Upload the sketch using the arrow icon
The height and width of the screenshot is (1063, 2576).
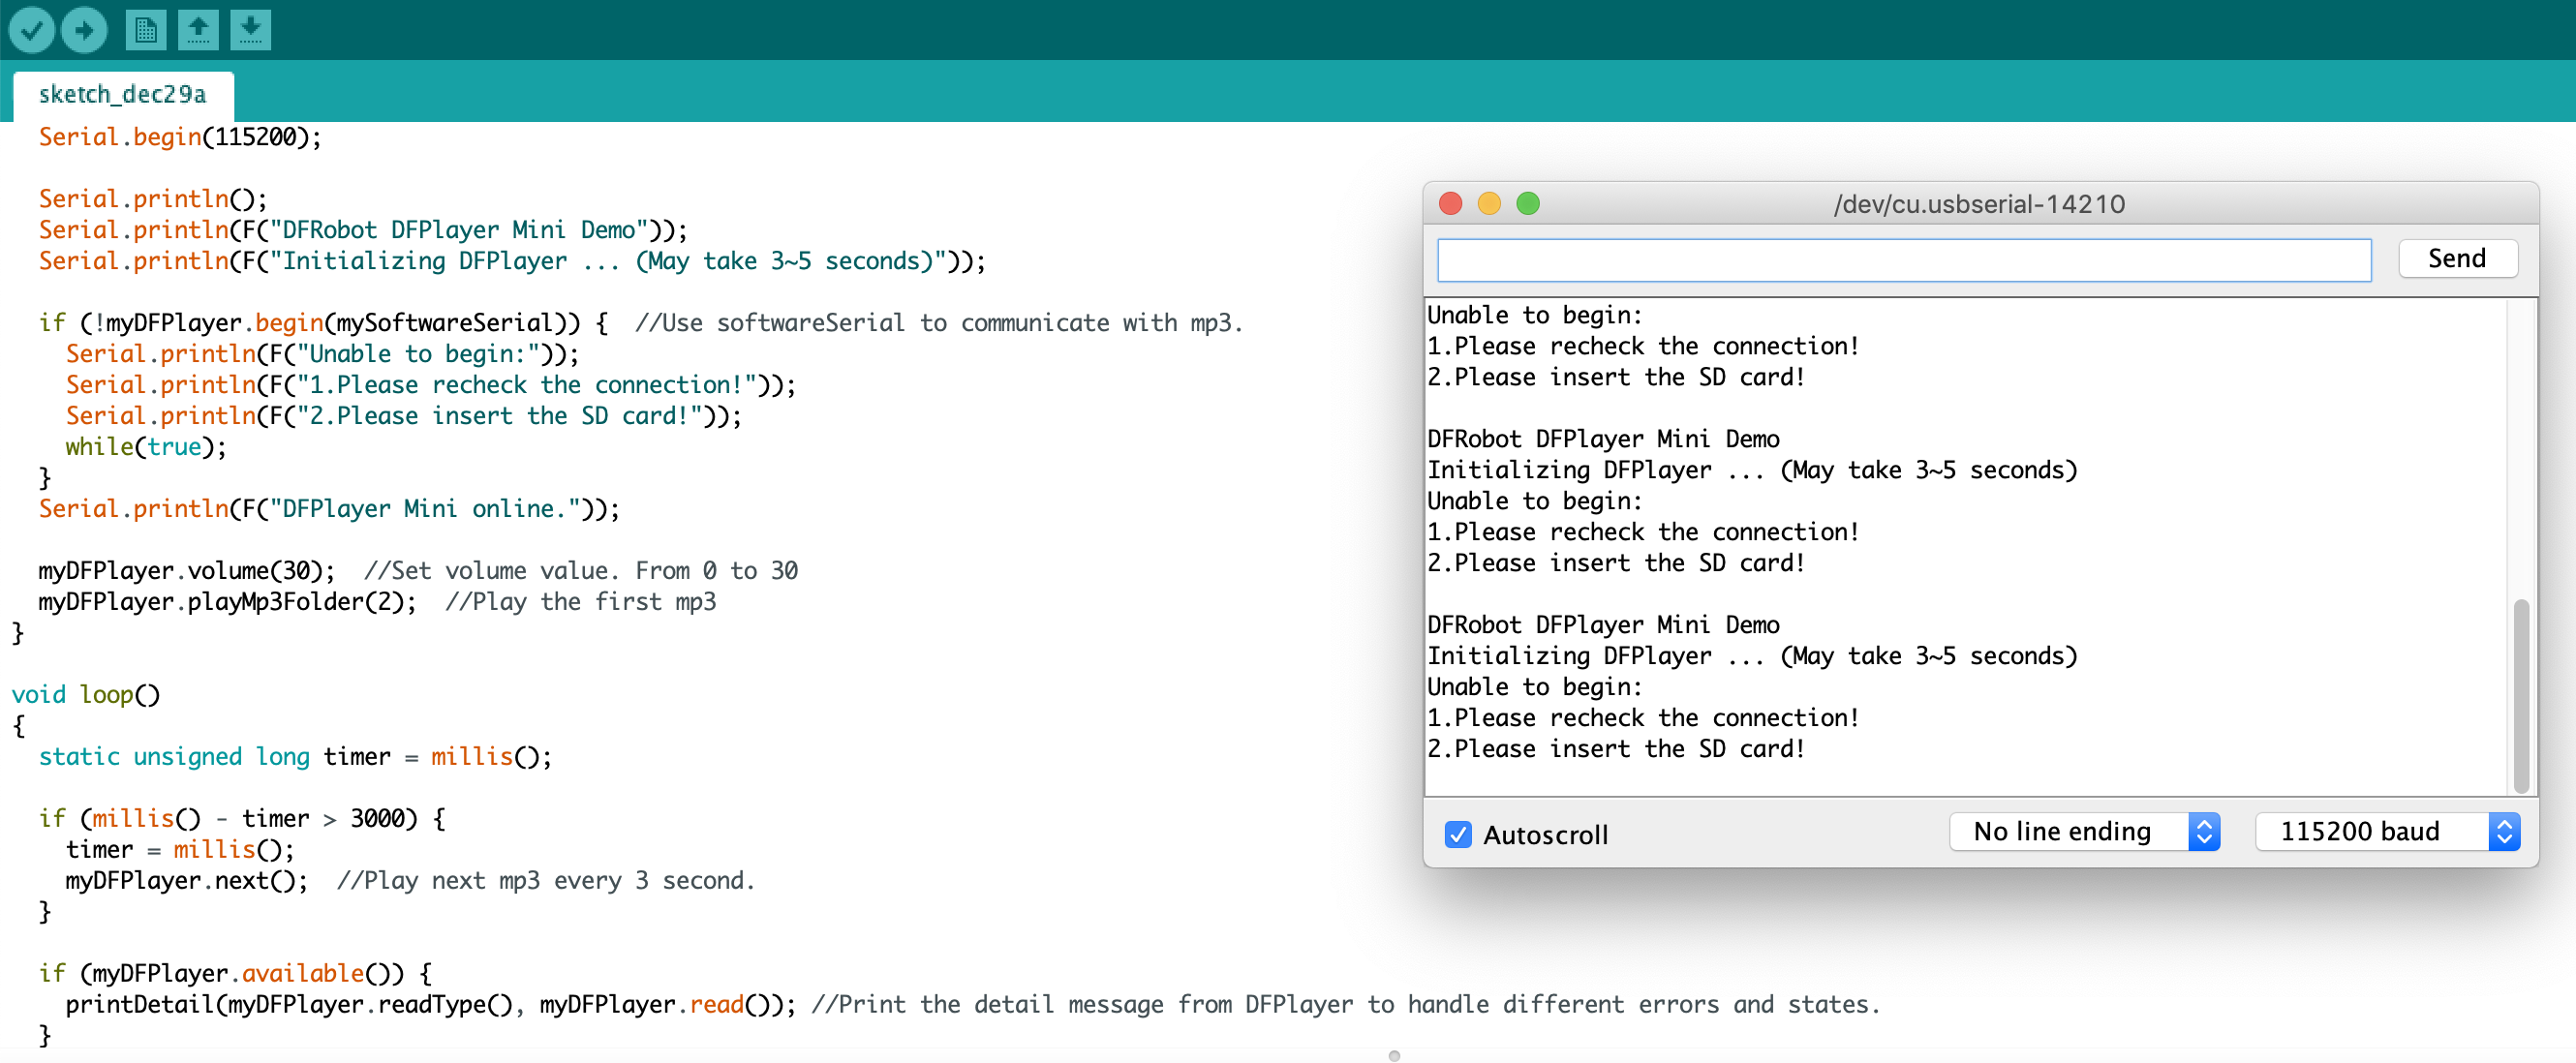point(84,29)
